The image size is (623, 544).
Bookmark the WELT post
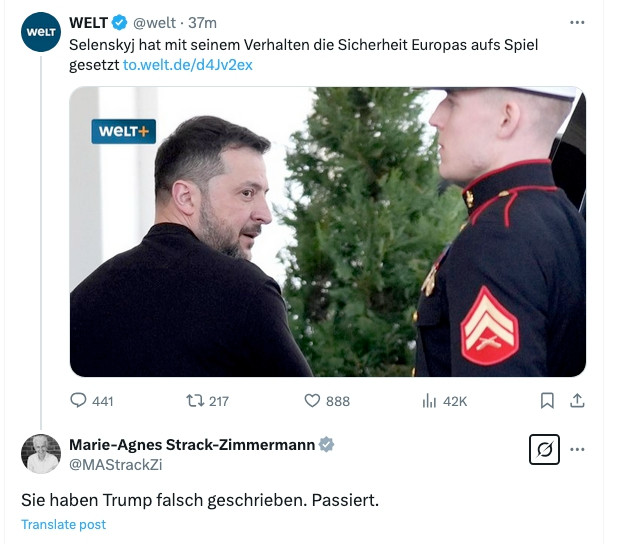(547, 401)
